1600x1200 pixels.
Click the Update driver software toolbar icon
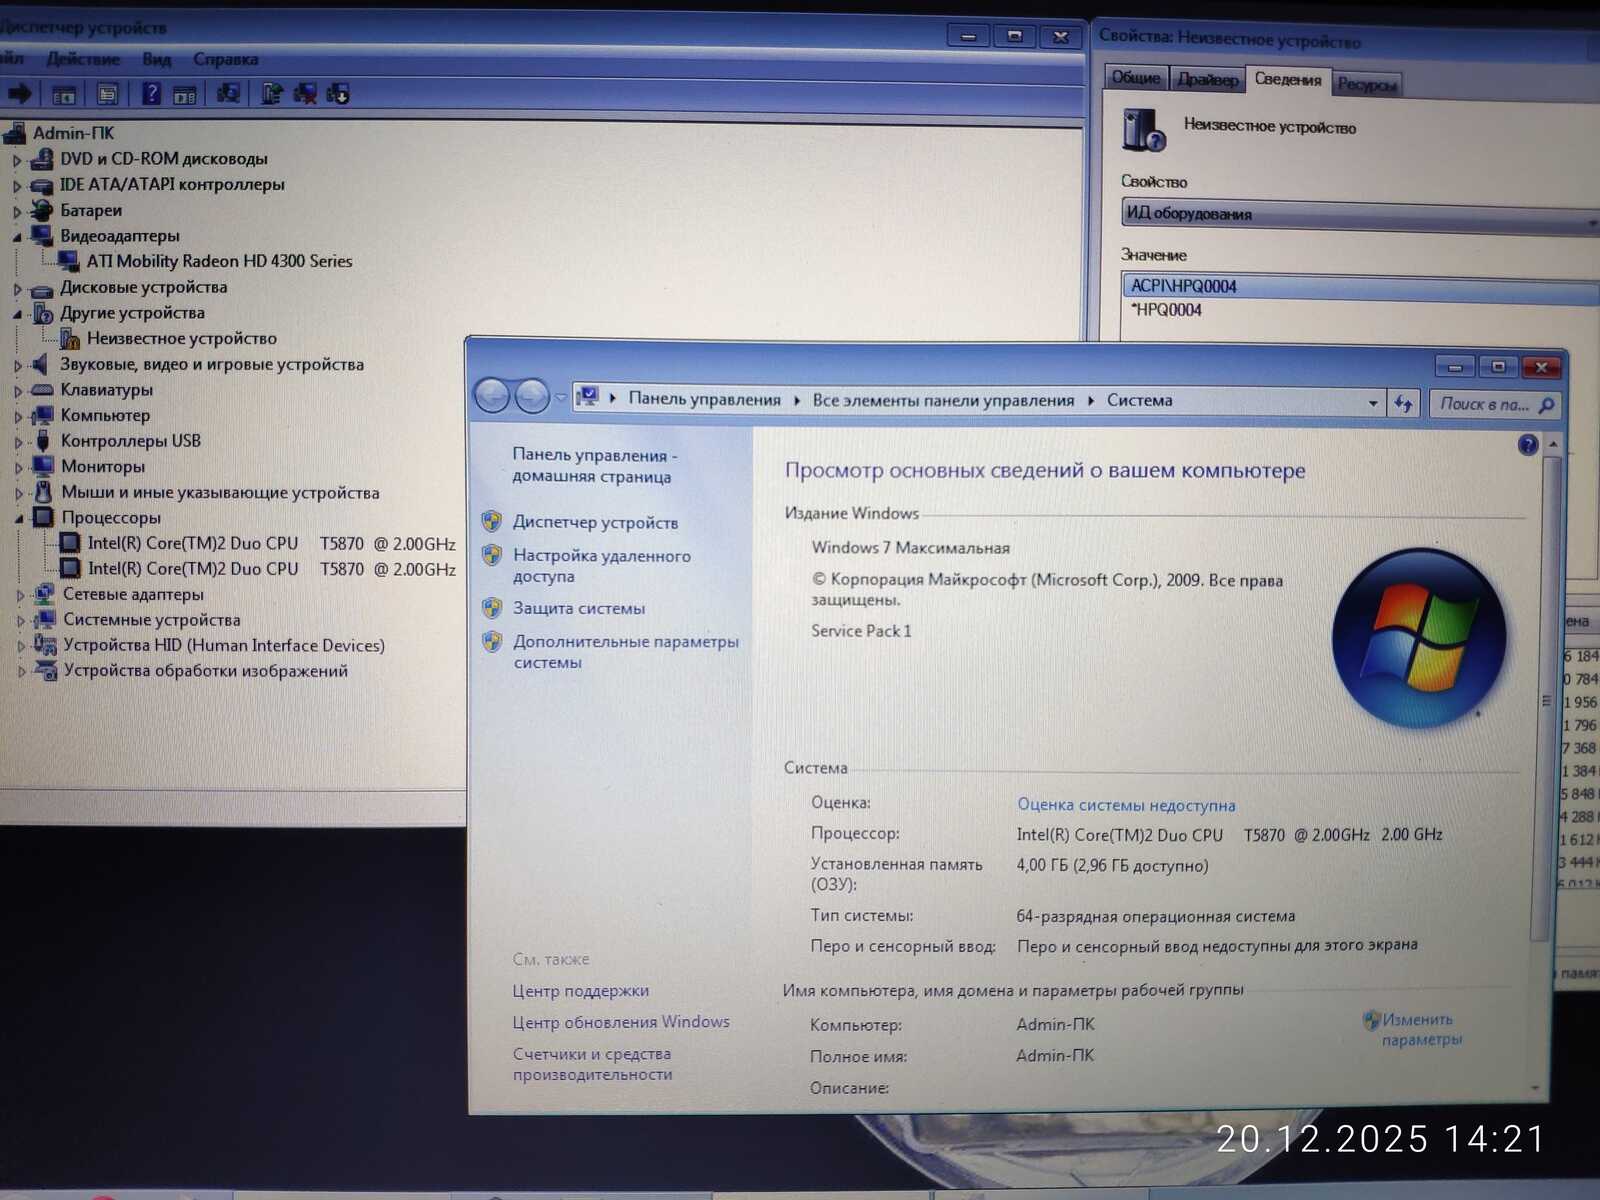click(x=272, y=94)
